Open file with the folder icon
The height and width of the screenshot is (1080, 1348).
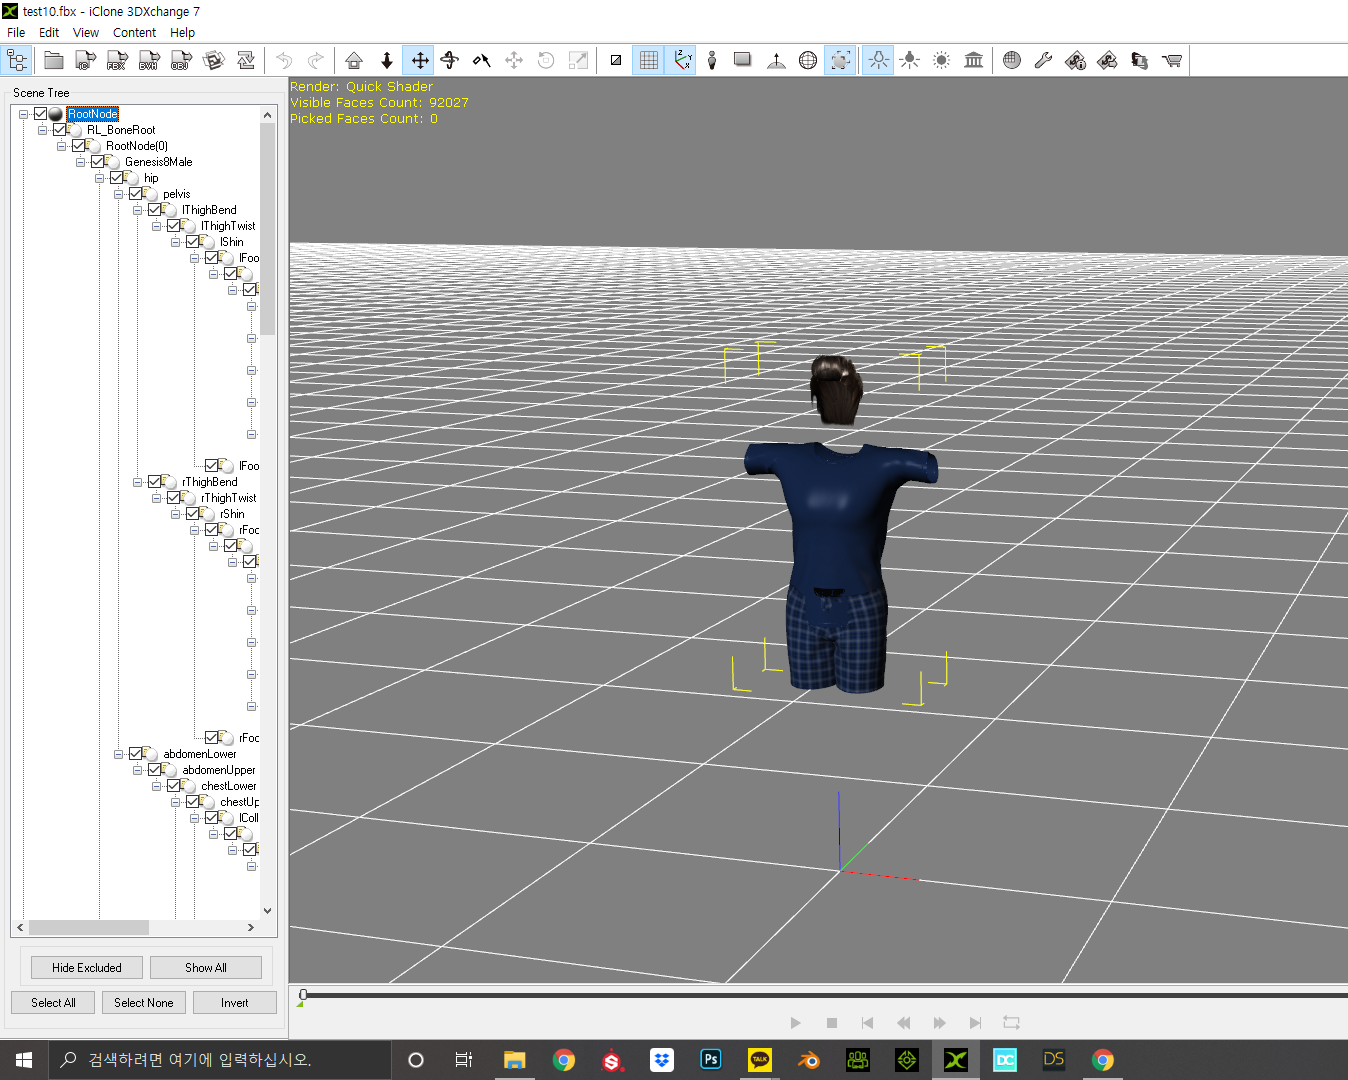click(x=54, y=61)
